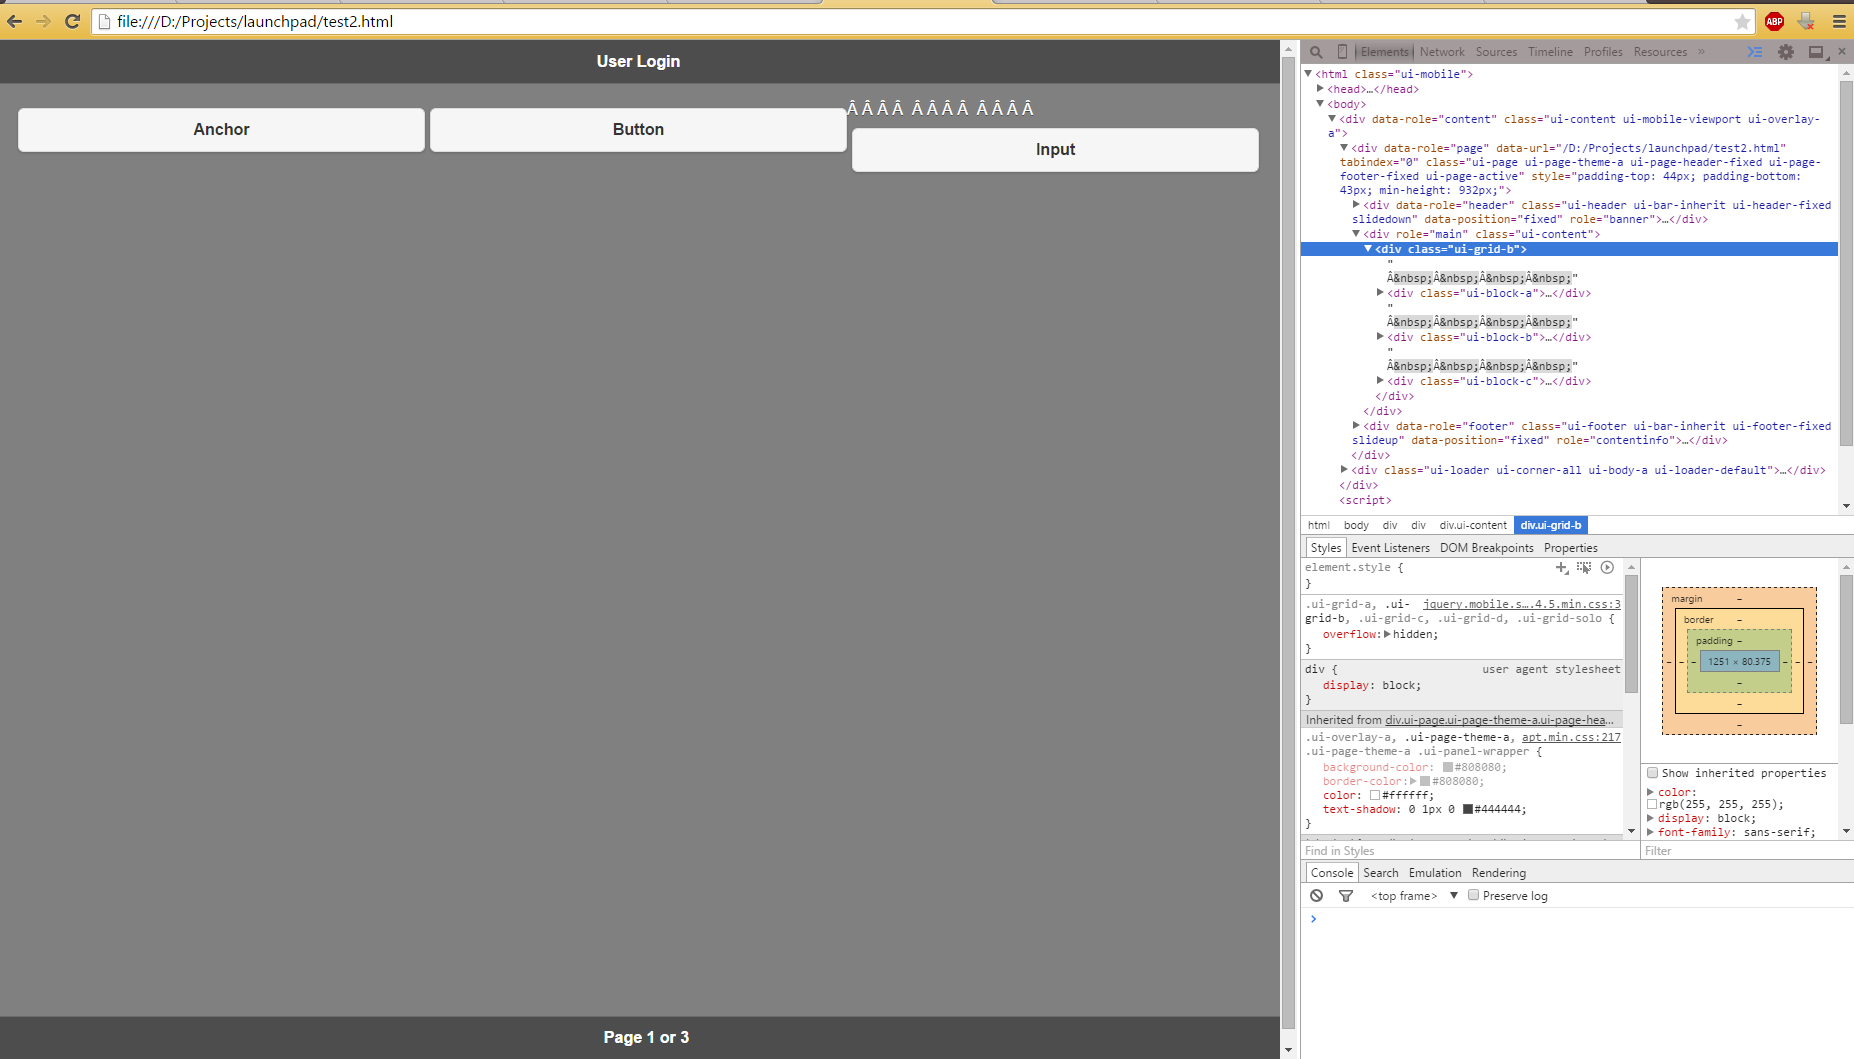Show more DevTools tabs chevron

1701,52
